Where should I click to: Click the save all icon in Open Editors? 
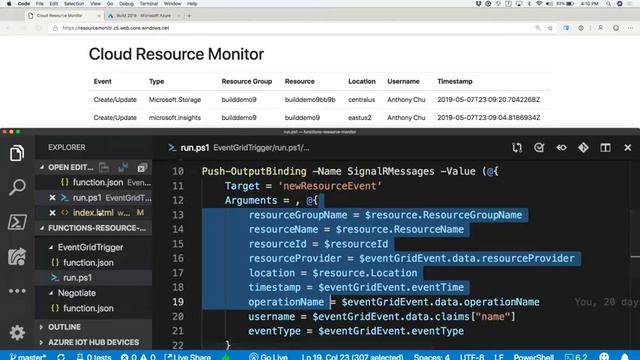[123, 167]
